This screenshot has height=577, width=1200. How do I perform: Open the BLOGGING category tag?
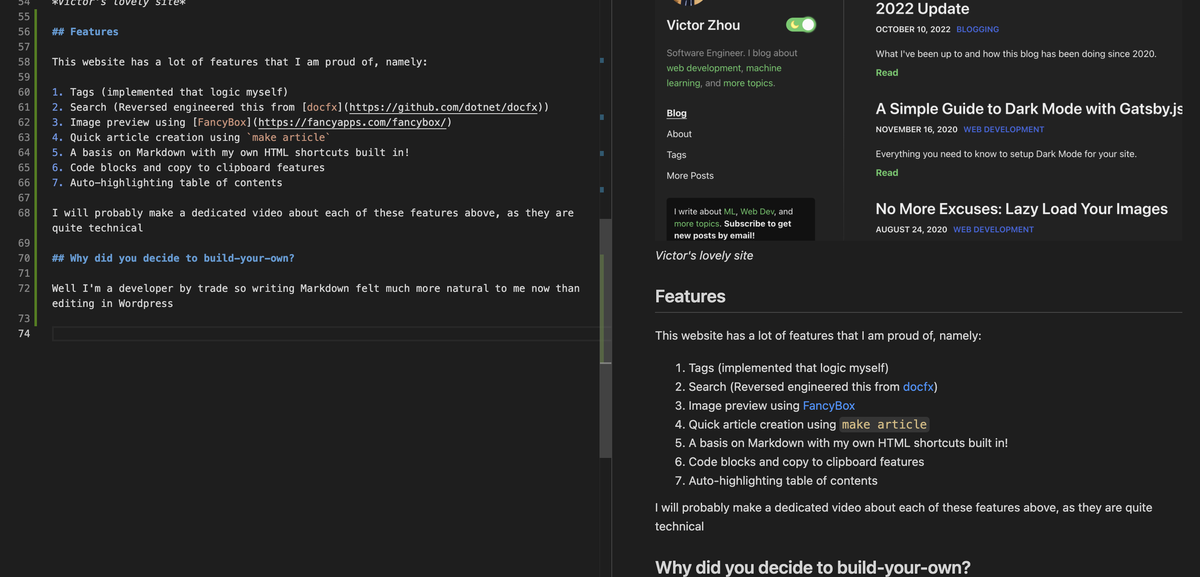coord(977,30)
